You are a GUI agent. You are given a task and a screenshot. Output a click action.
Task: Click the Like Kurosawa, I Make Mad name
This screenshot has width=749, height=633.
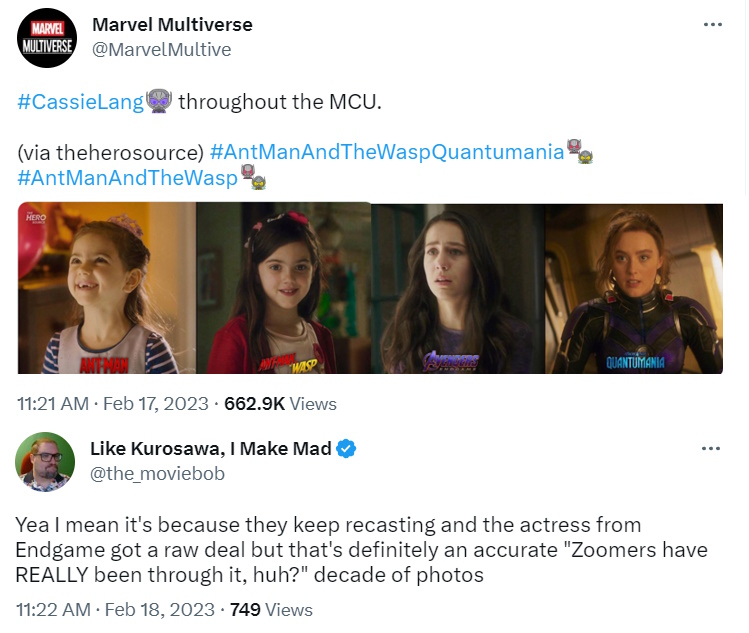tap(210, 449)
